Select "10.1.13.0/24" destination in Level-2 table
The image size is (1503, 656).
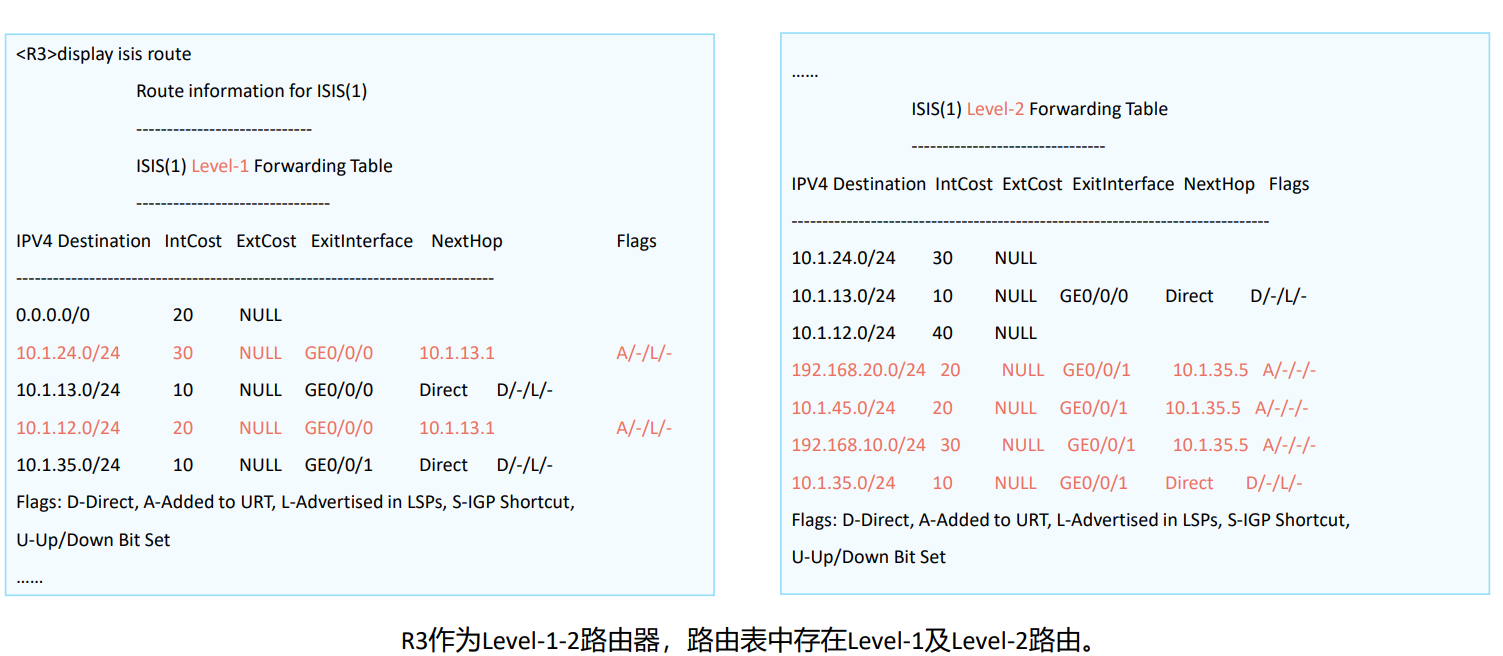click(844, 296)
